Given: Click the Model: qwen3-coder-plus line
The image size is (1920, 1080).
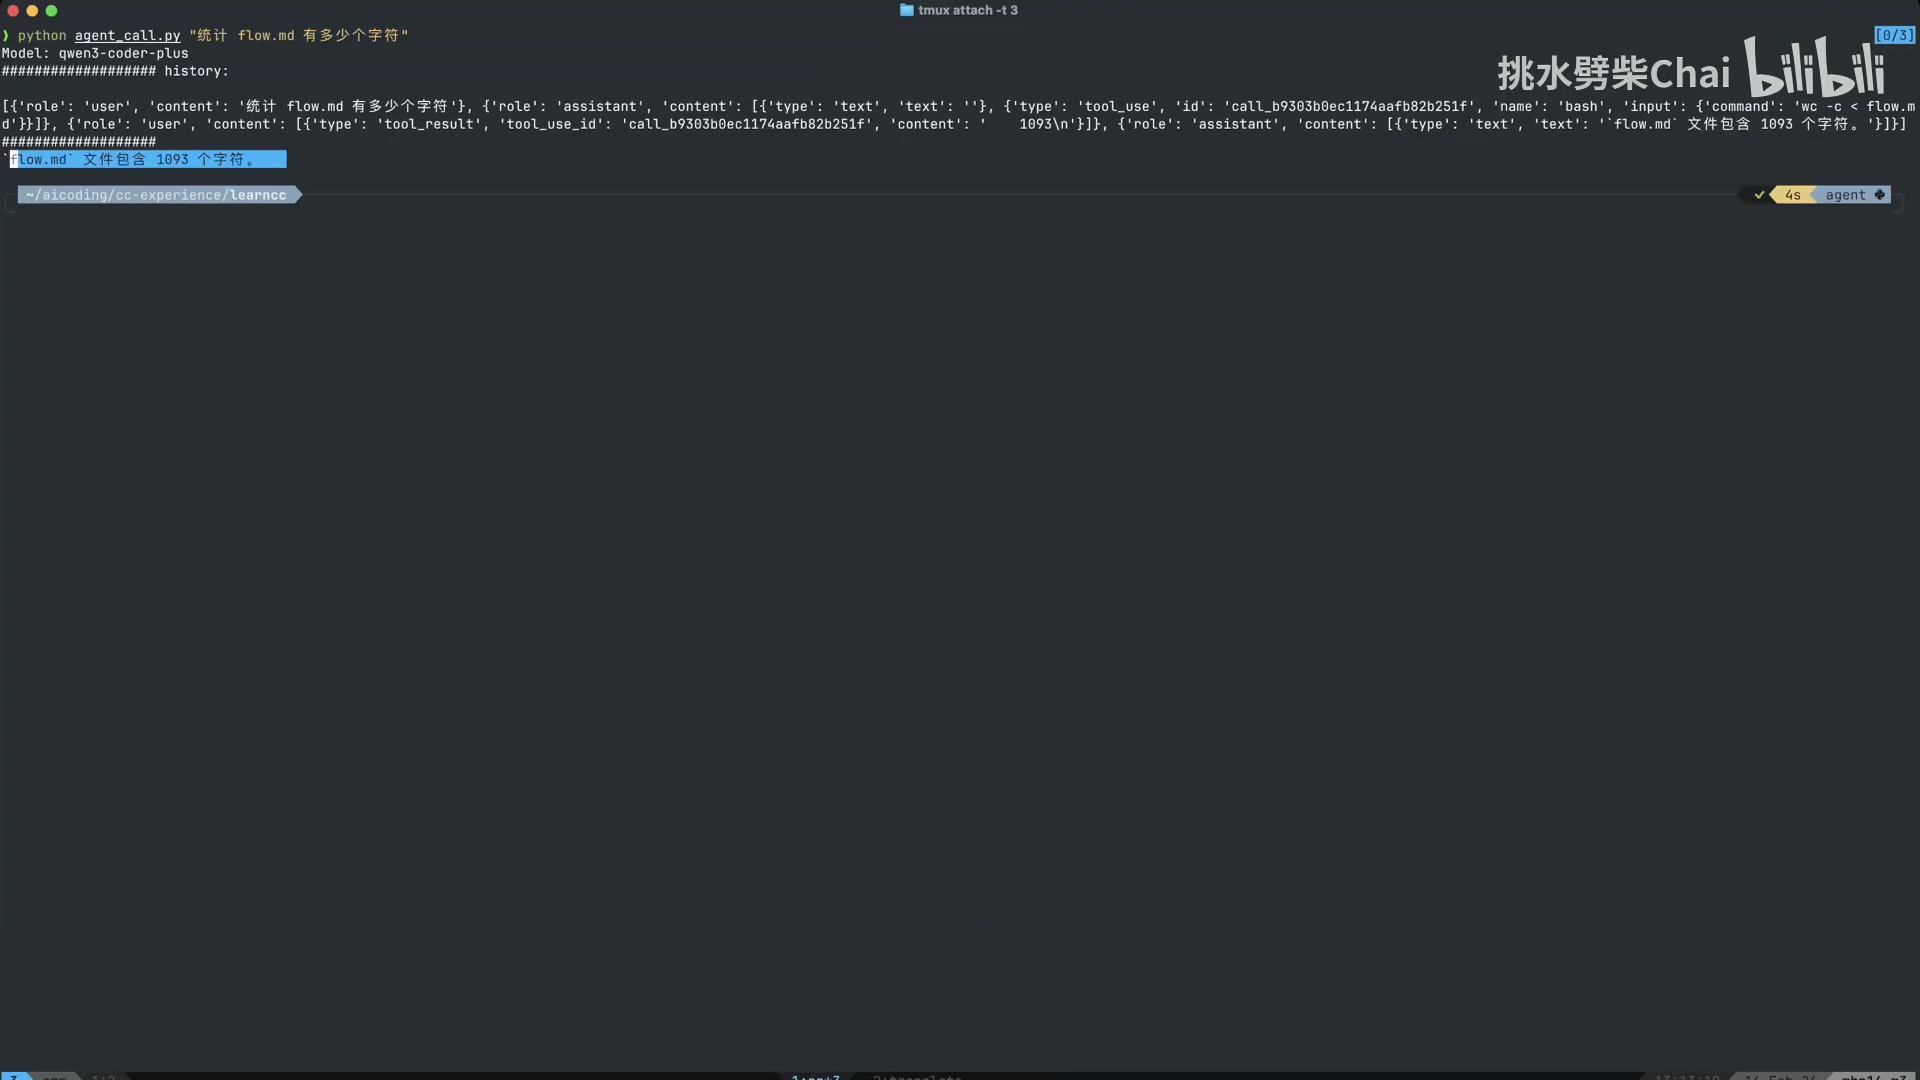Looking at the screenshot, I should pyautogui.click(x=95, y=53).
